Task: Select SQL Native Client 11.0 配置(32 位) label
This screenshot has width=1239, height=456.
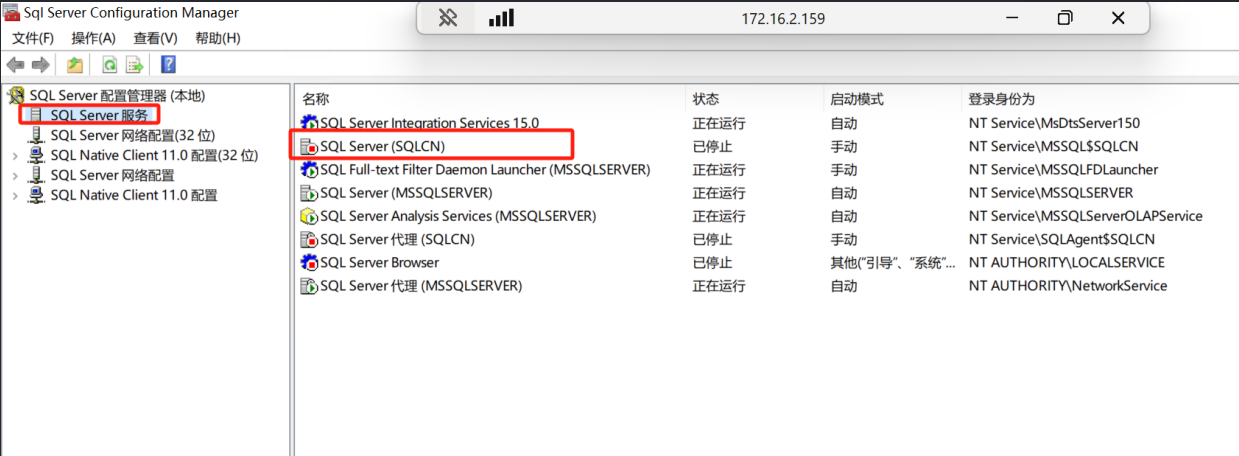Action: point(154,156)
